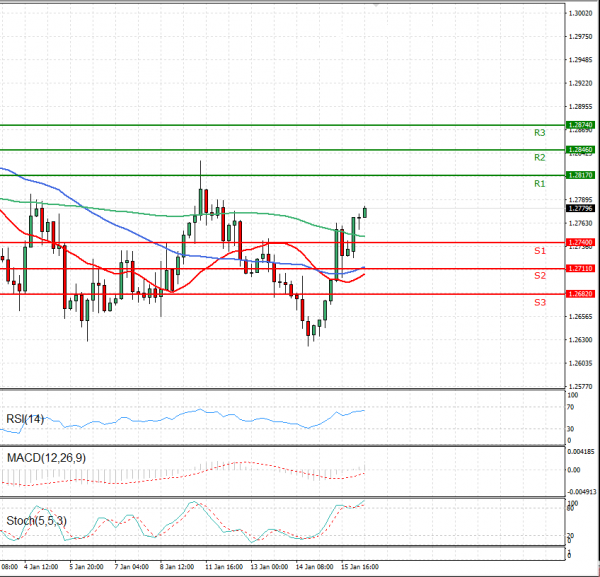Click the R3 resistance label
The width and height of the screenshot is (600, 577).
tap(540, 133)
